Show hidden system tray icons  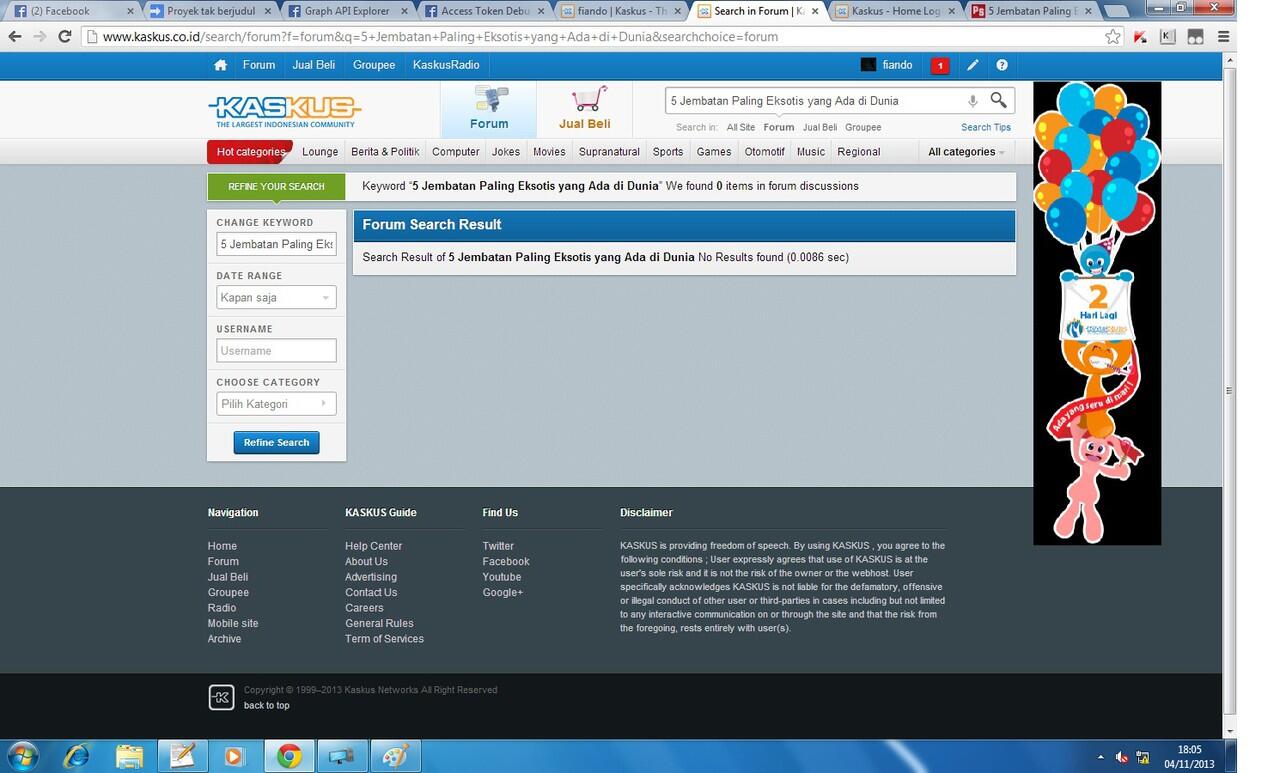1101,757
